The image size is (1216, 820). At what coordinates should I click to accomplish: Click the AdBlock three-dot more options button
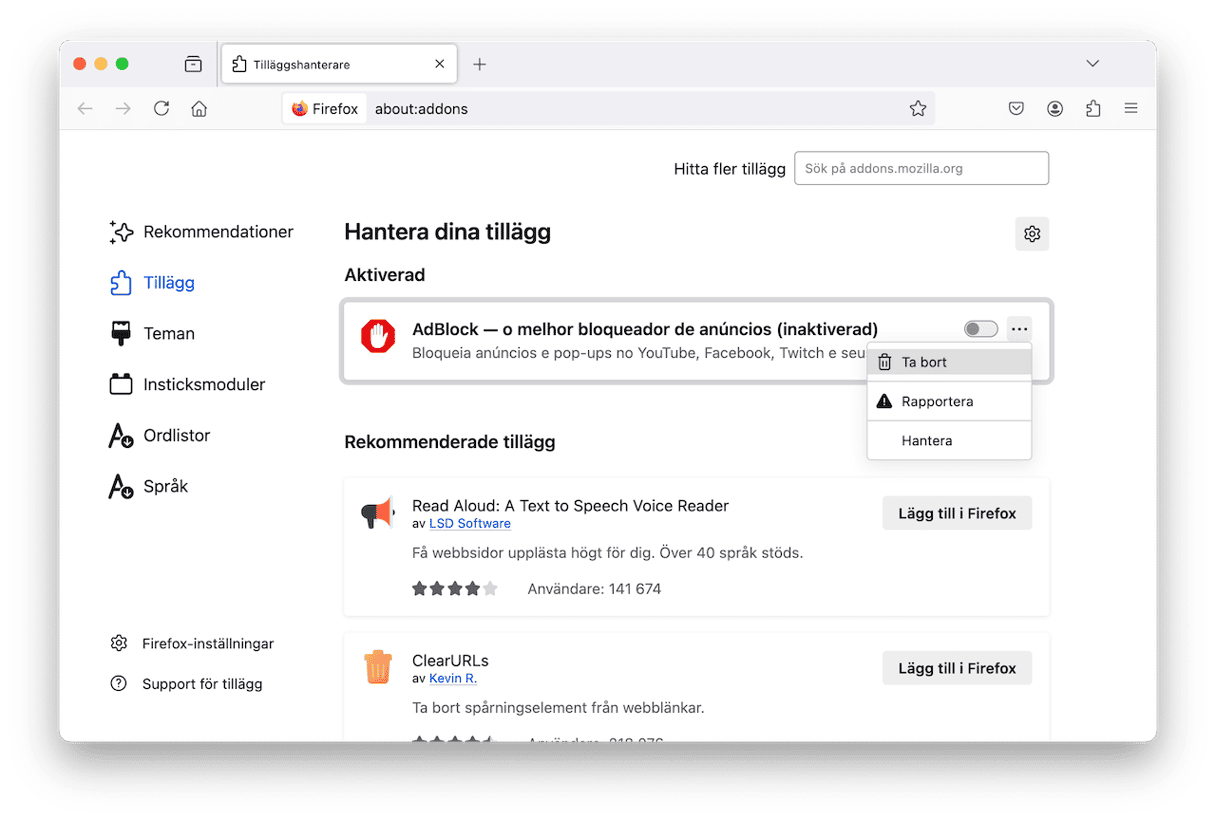coord(1019,329)
